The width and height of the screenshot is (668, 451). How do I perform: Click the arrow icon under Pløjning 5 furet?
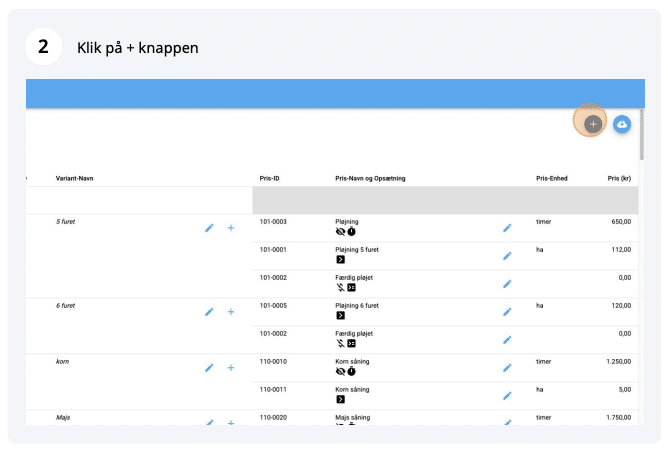point(340,260)
